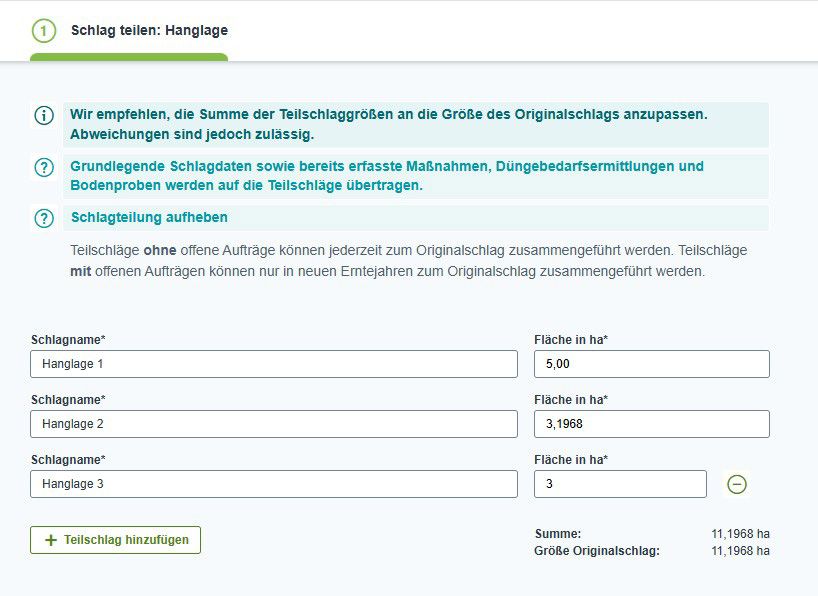
Task: Click the step 1 circle icon
Action: [44, 30]
